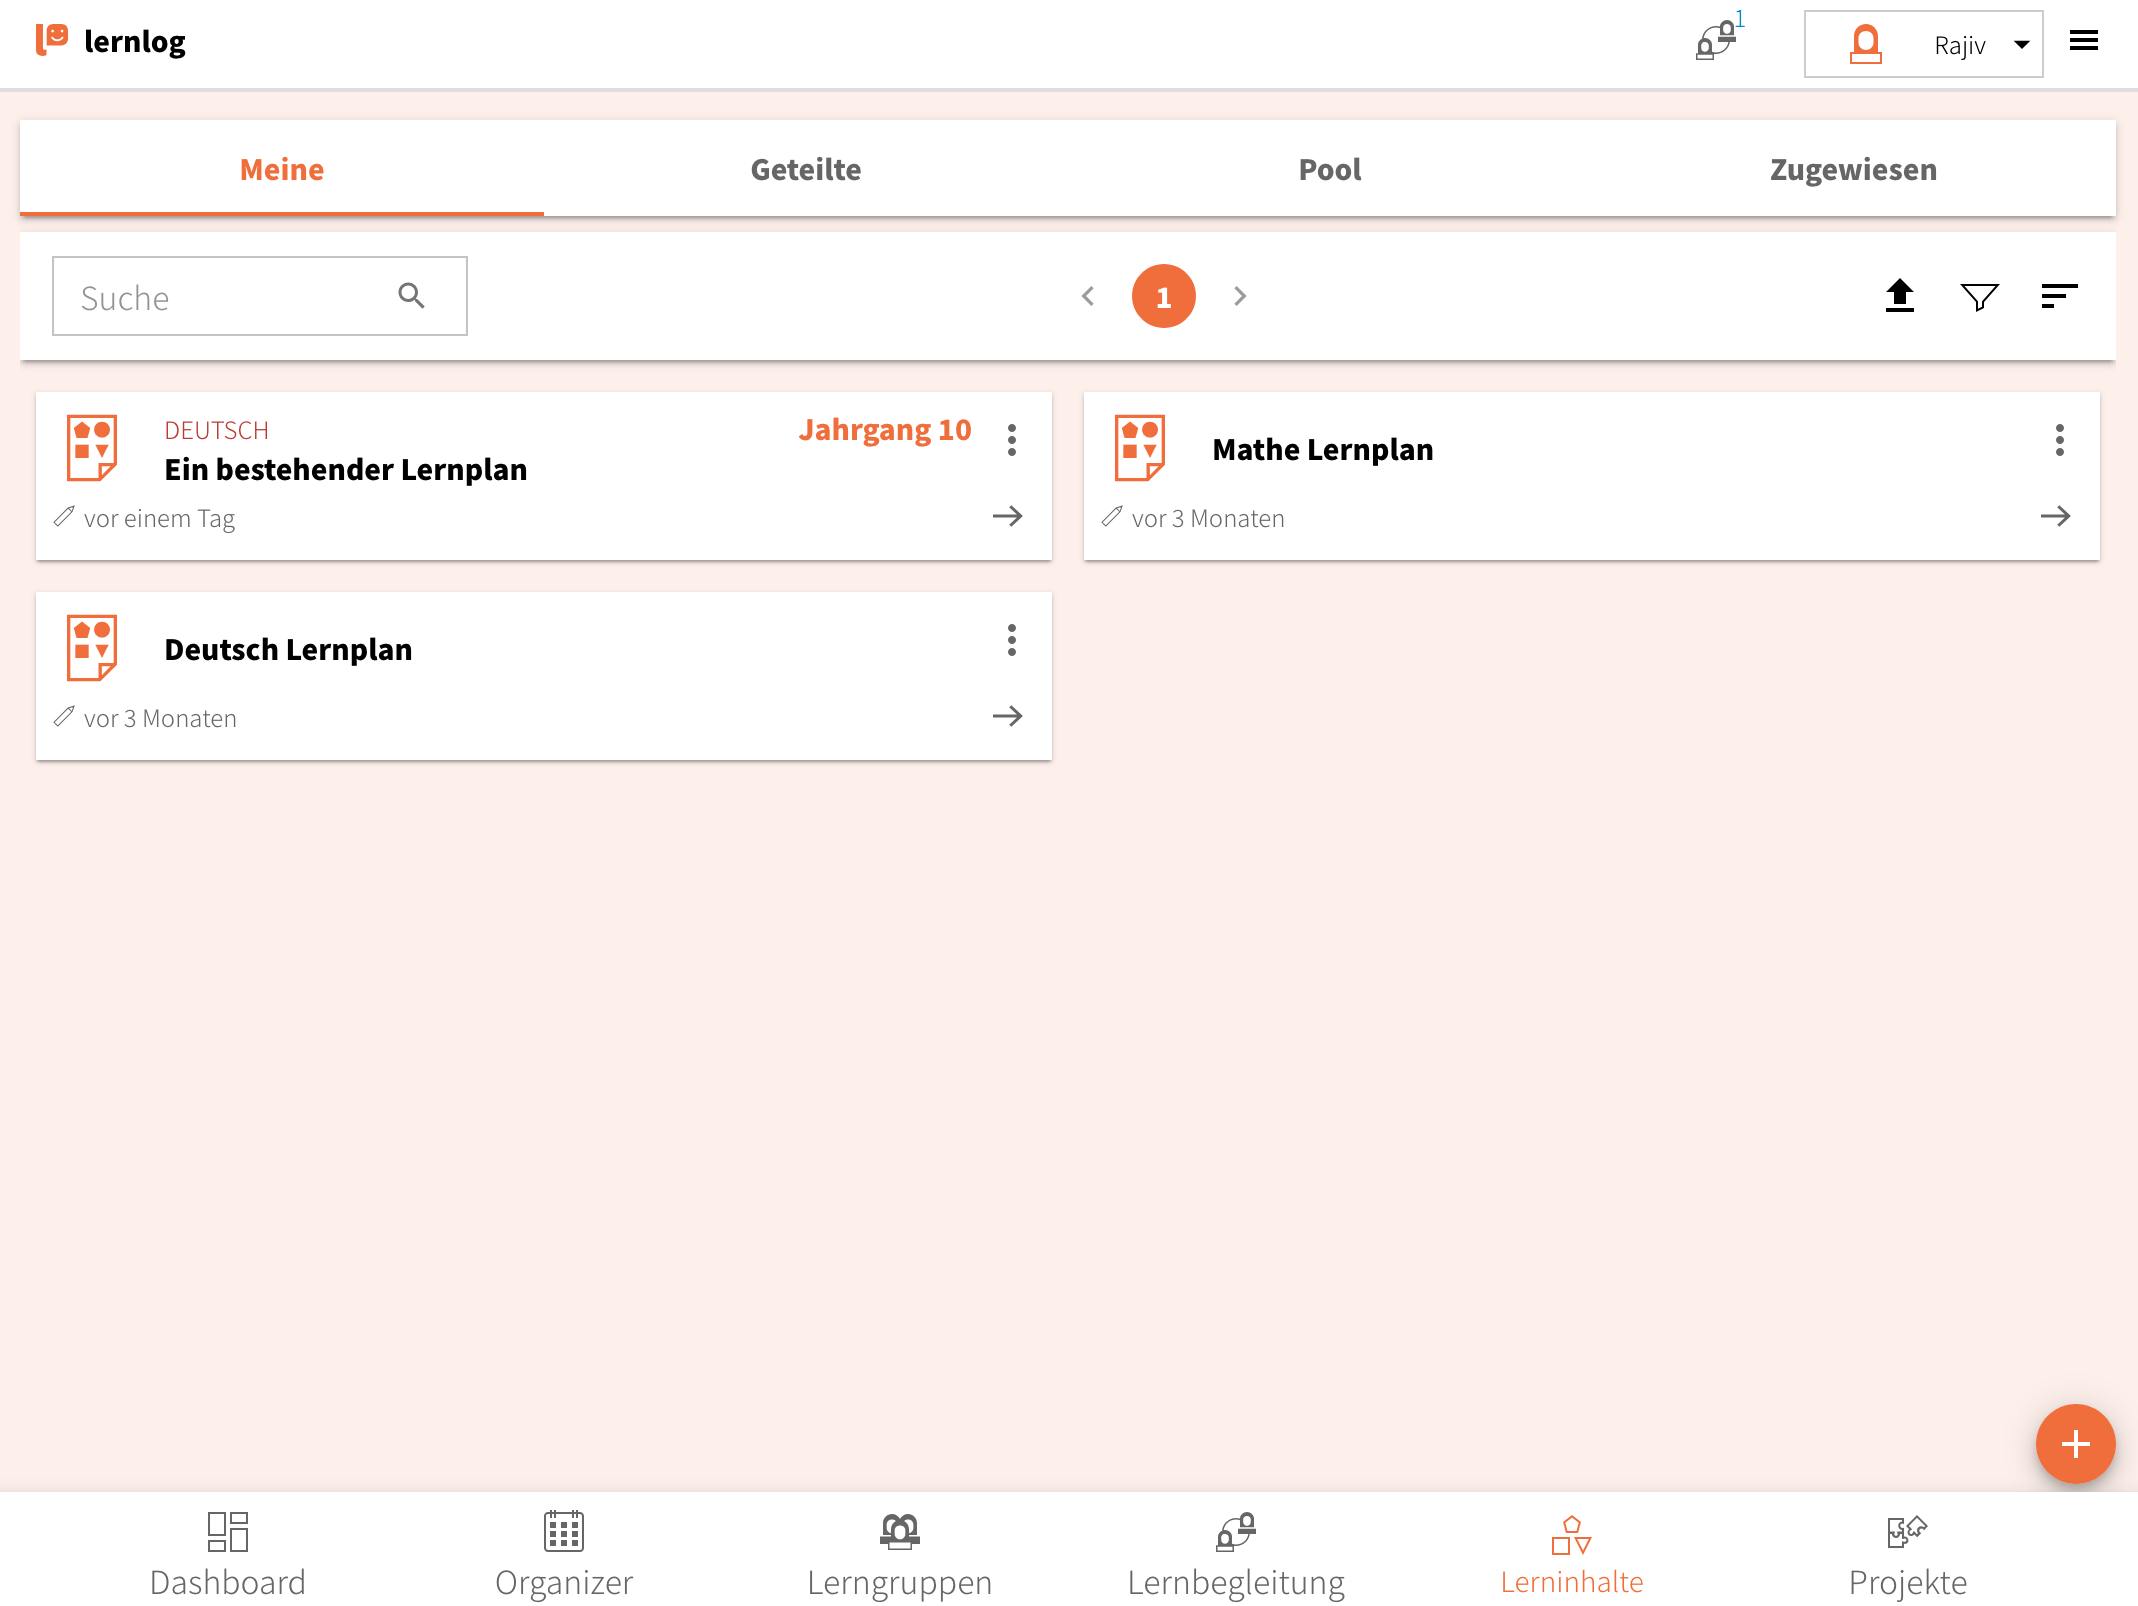The width and height of the screenshot is (2138, 1606).
Task: Open three-dot menu of Deutsch Lernplan
Action: [x=1012, y=640]
